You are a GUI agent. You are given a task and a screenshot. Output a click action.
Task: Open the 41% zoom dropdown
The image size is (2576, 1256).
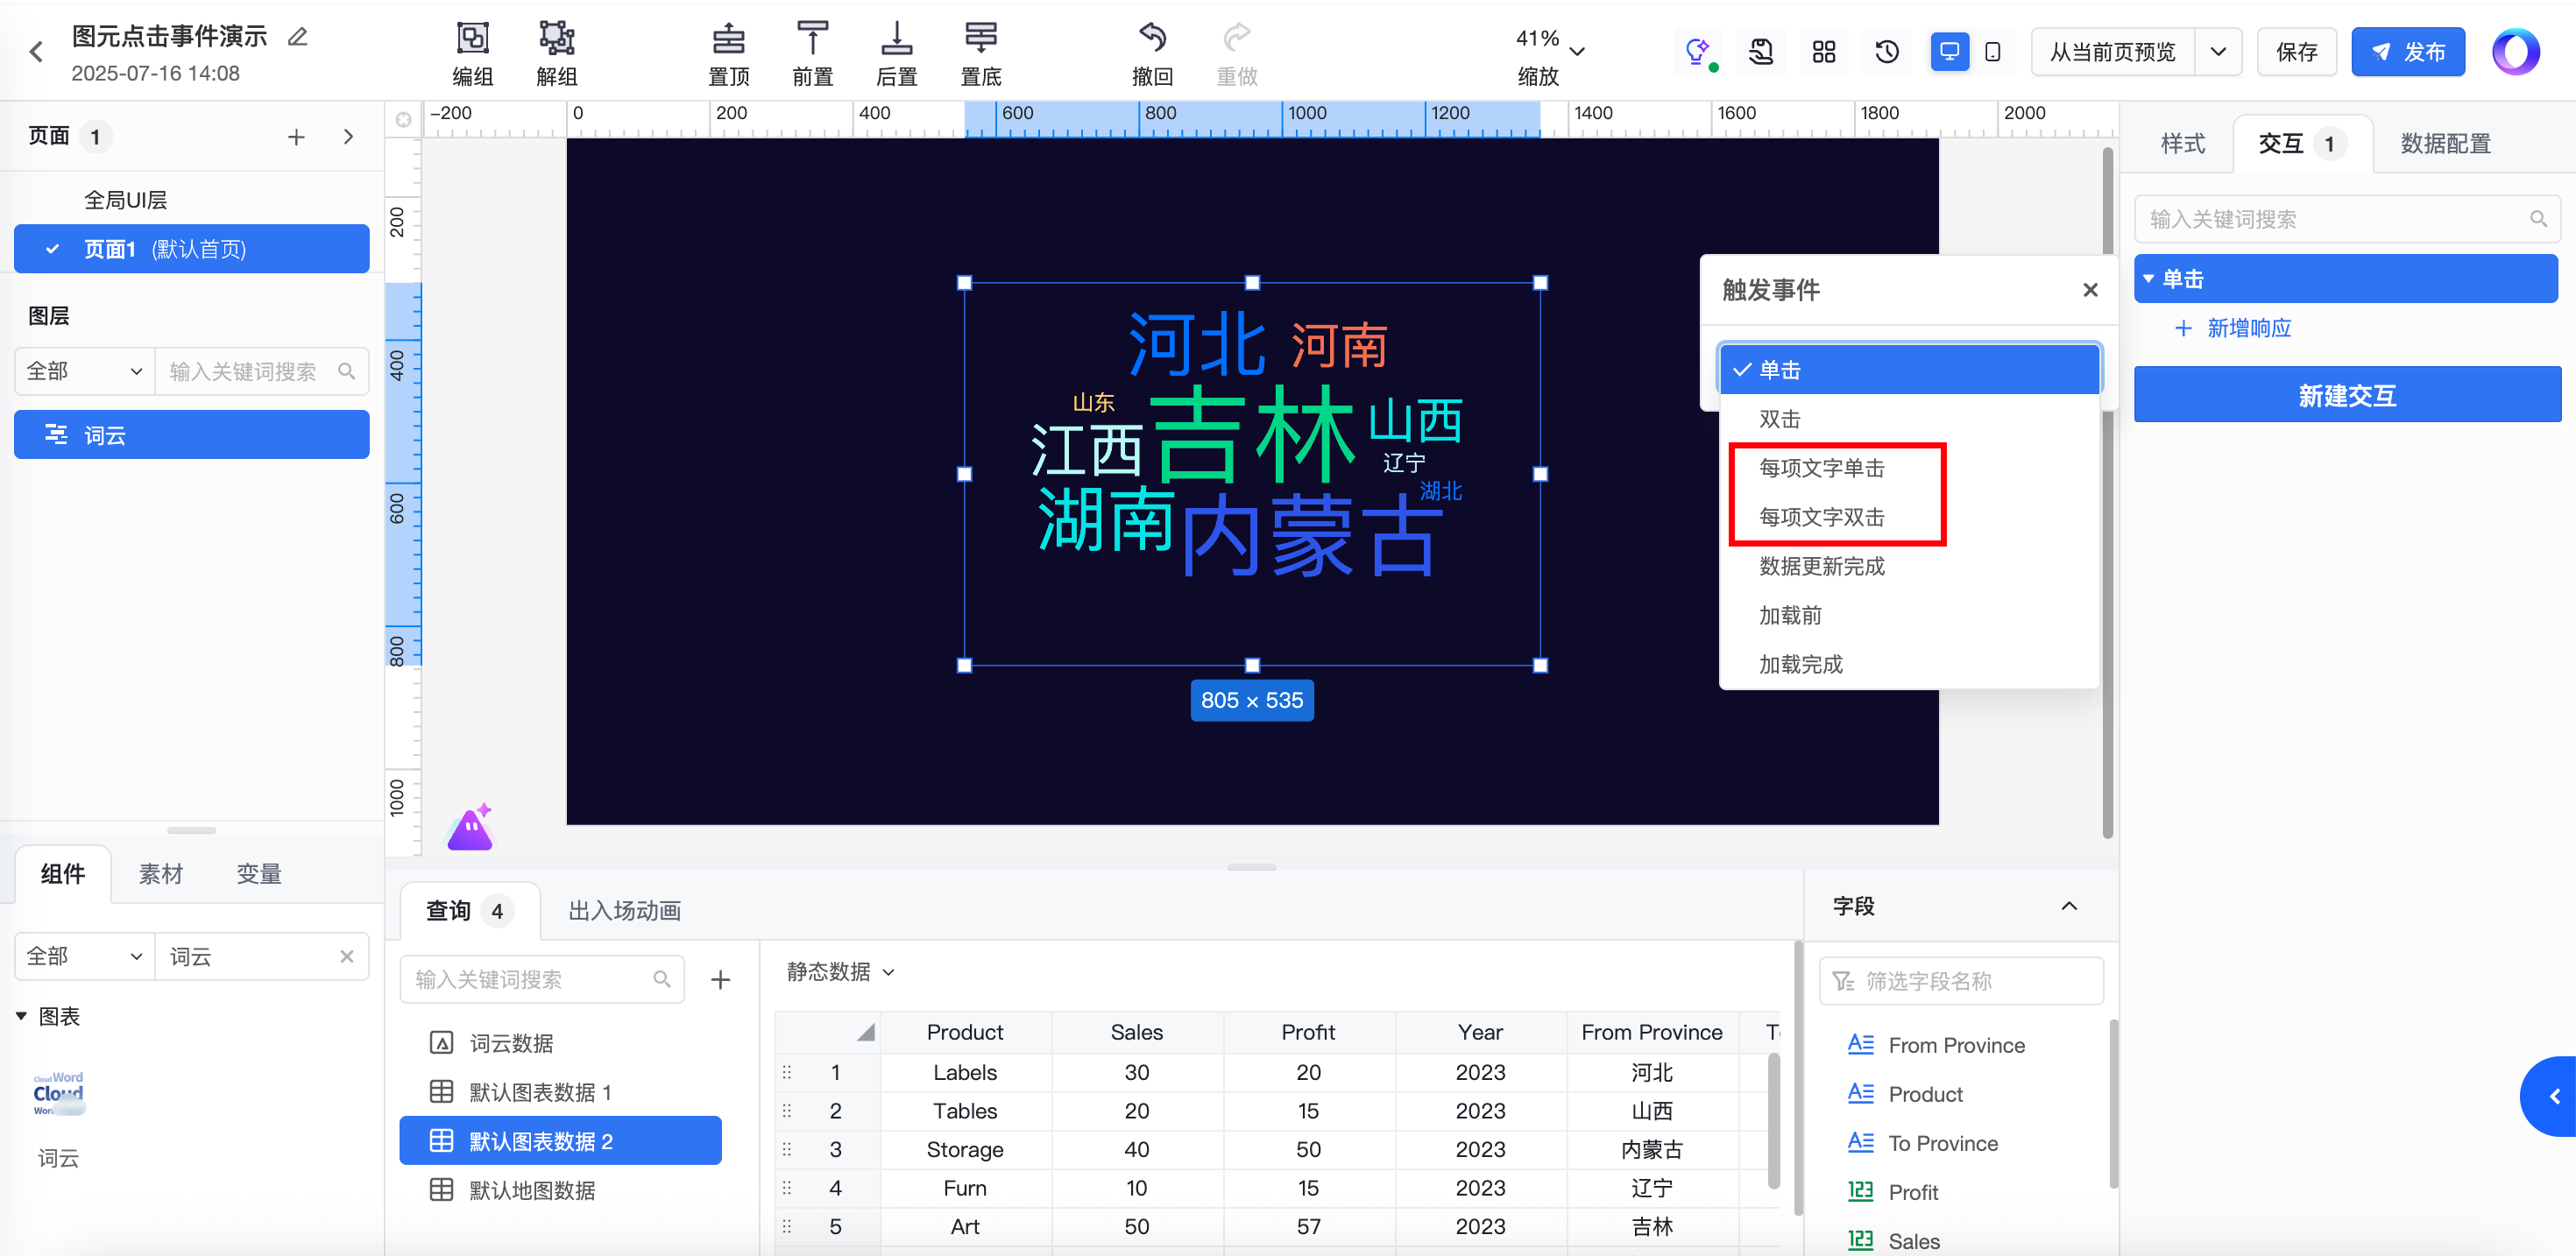pos(1577,52)
